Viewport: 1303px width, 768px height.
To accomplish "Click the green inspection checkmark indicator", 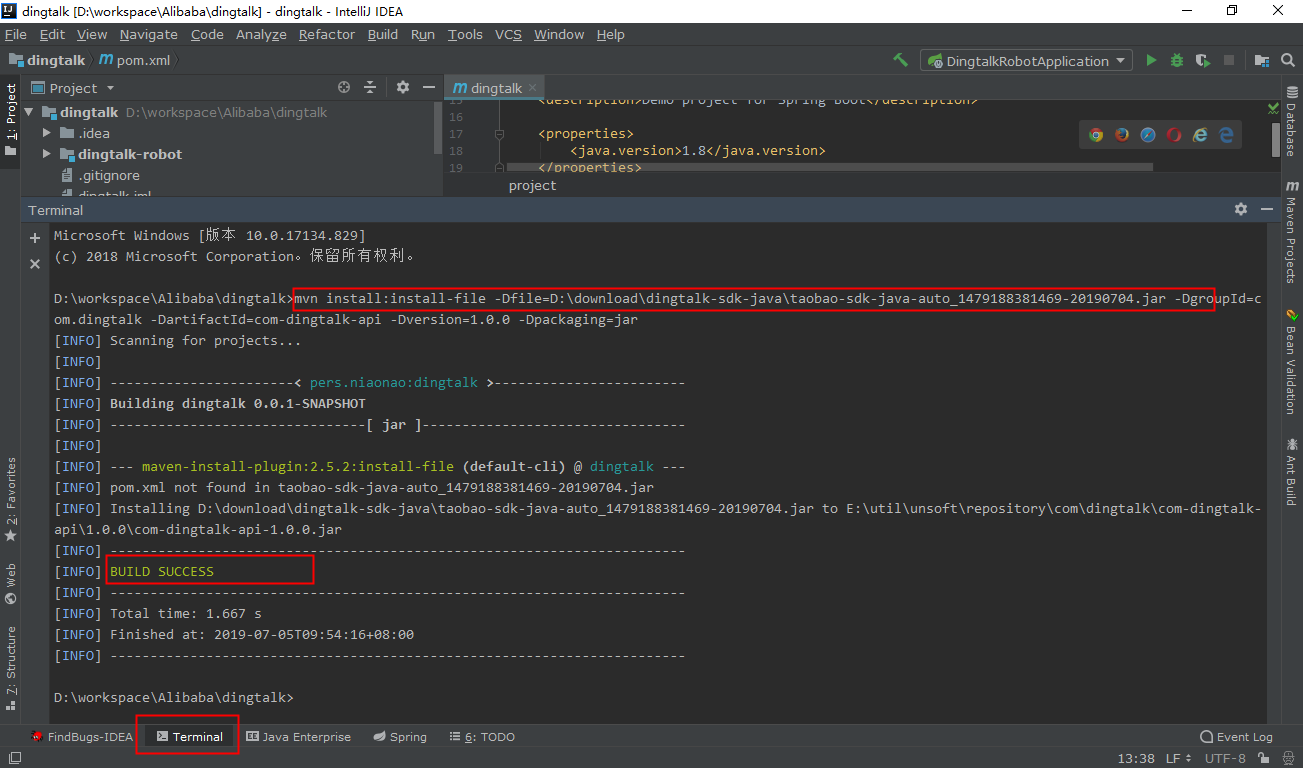I will pyautogui.click(x=1274, y=106).
